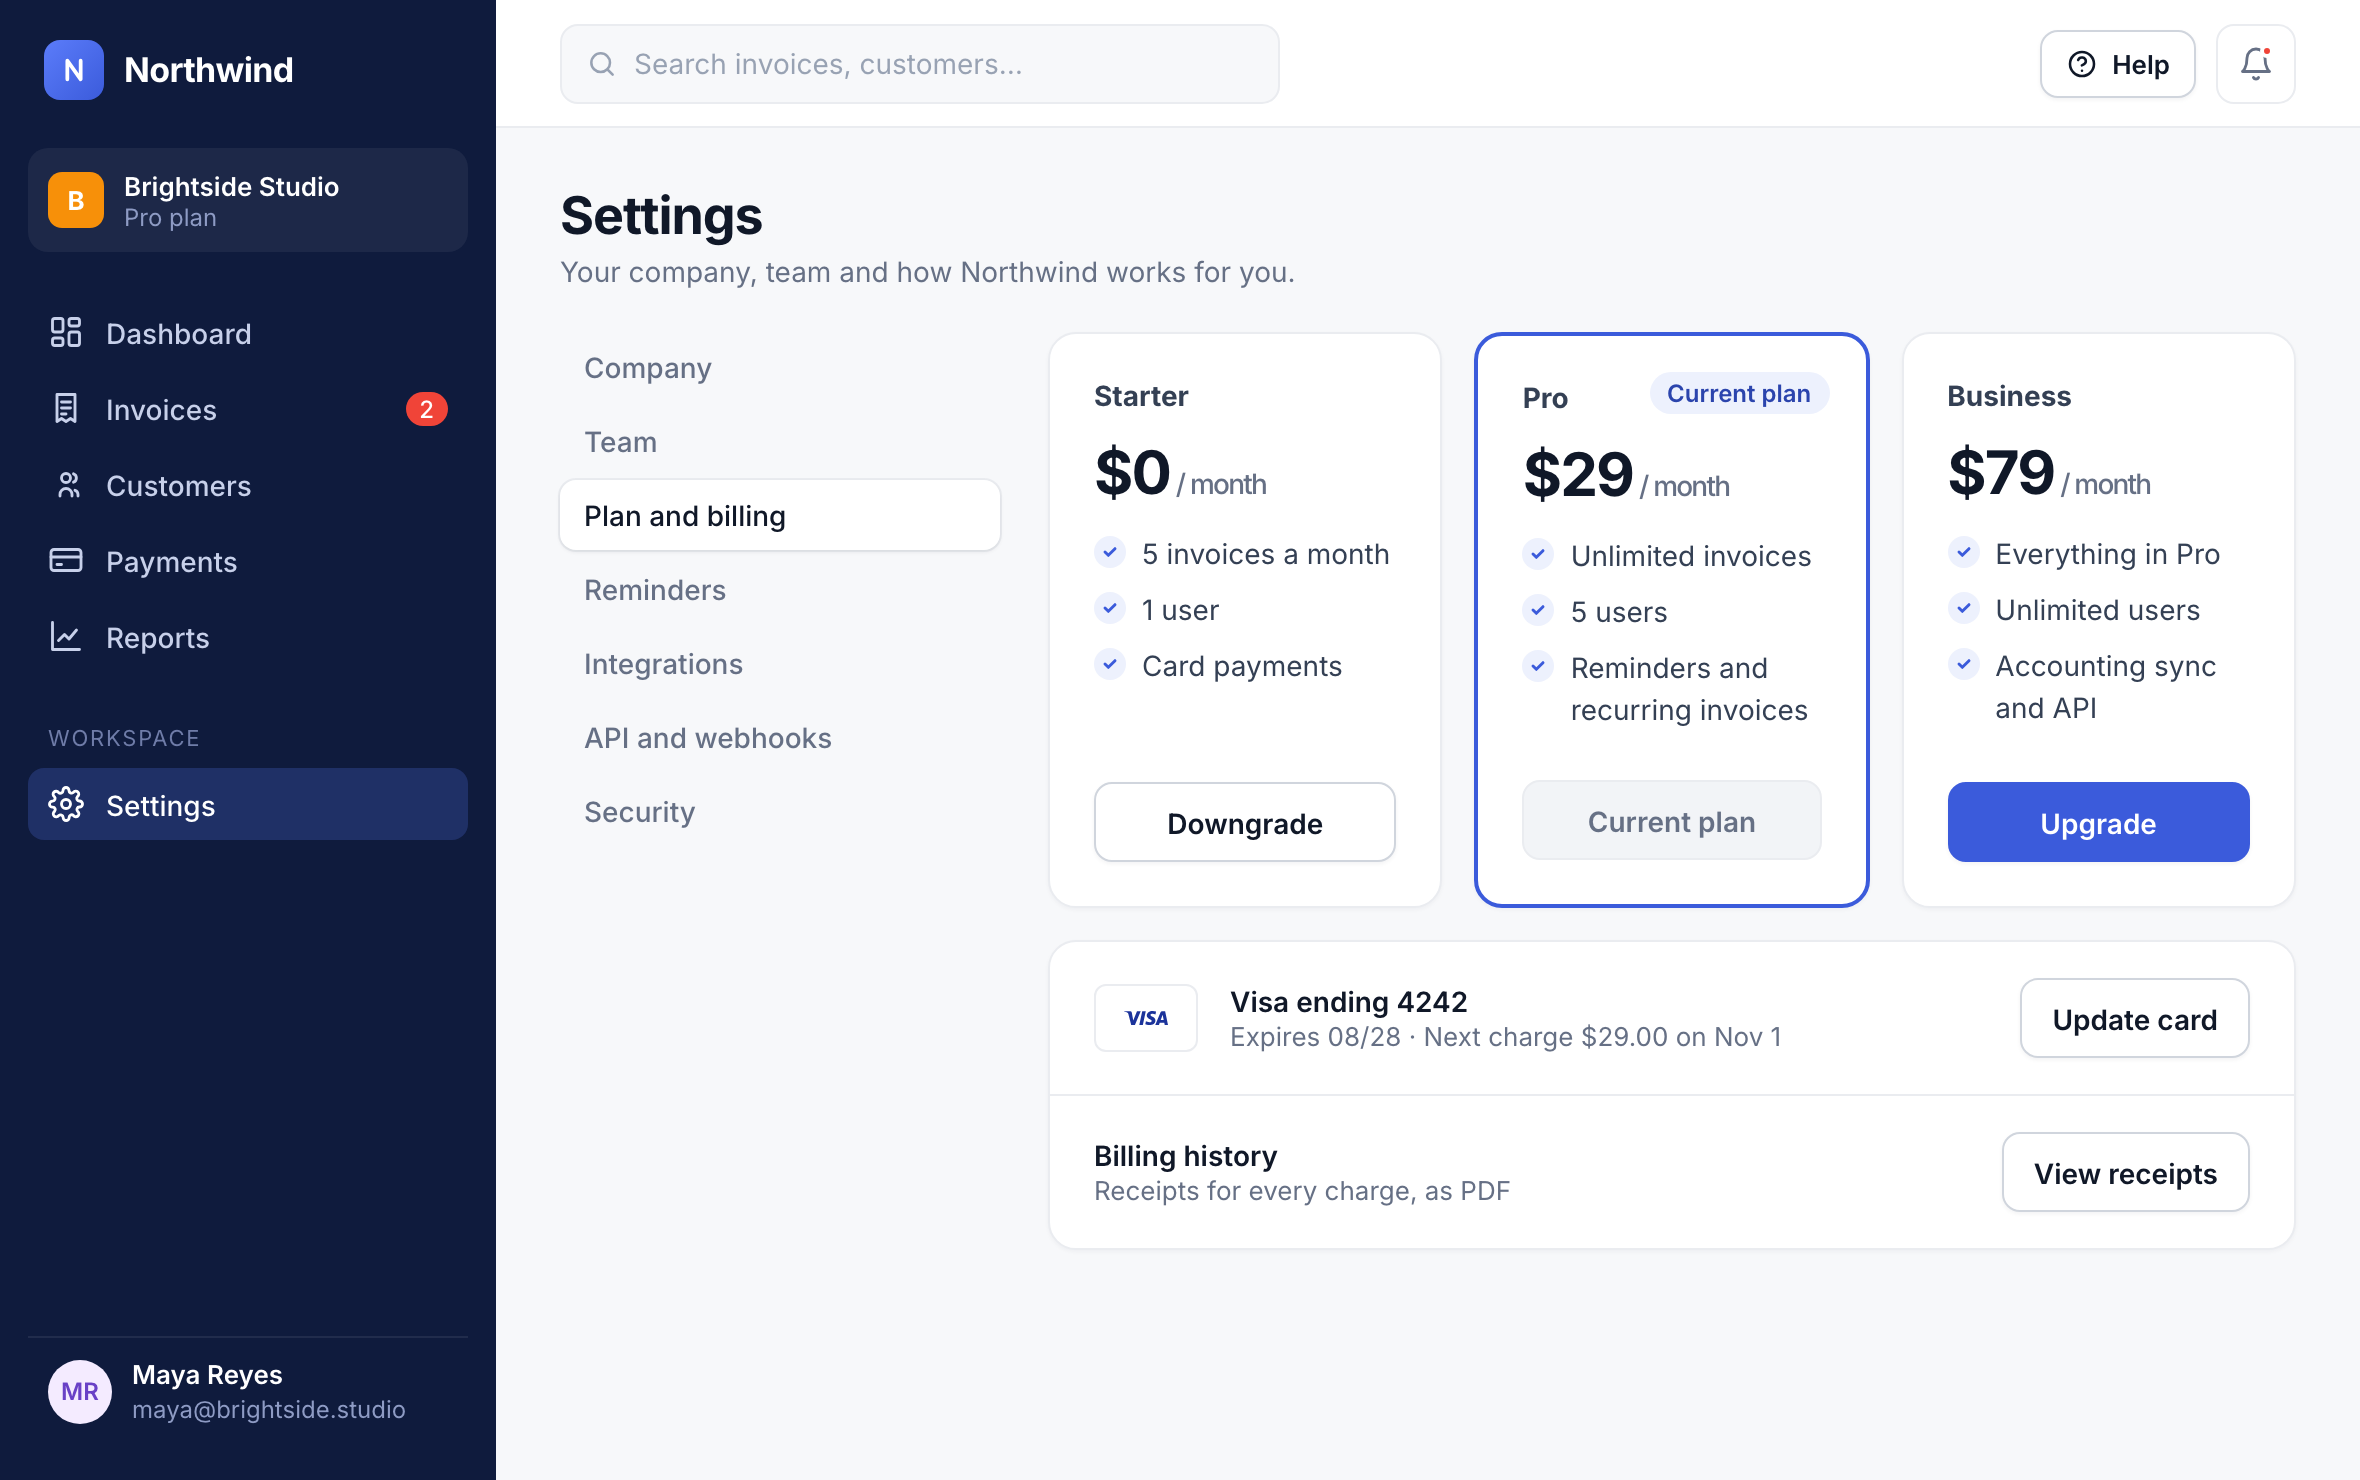This screenshot has height=1480, width=2360.
Task: Click the Reports chart icon
Action: pyautogui.click(x=66, y=636)
